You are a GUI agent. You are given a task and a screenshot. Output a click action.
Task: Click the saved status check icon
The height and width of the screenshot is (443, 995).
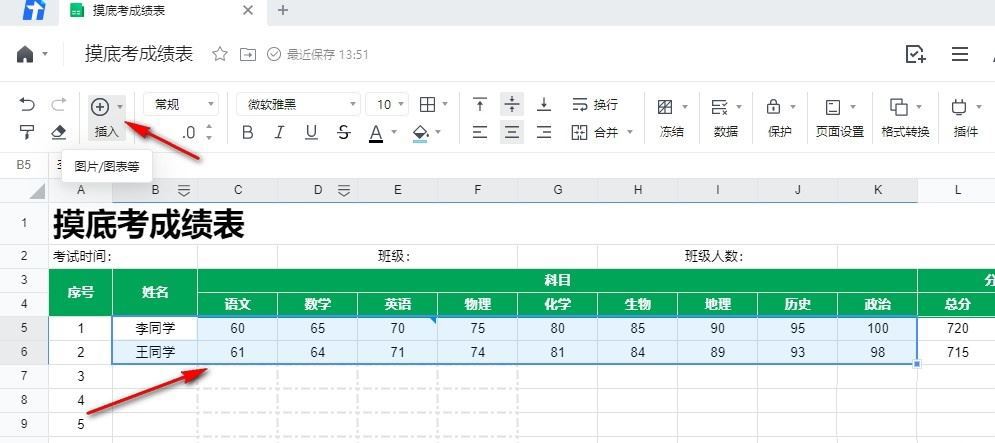(x=273, y=55)
